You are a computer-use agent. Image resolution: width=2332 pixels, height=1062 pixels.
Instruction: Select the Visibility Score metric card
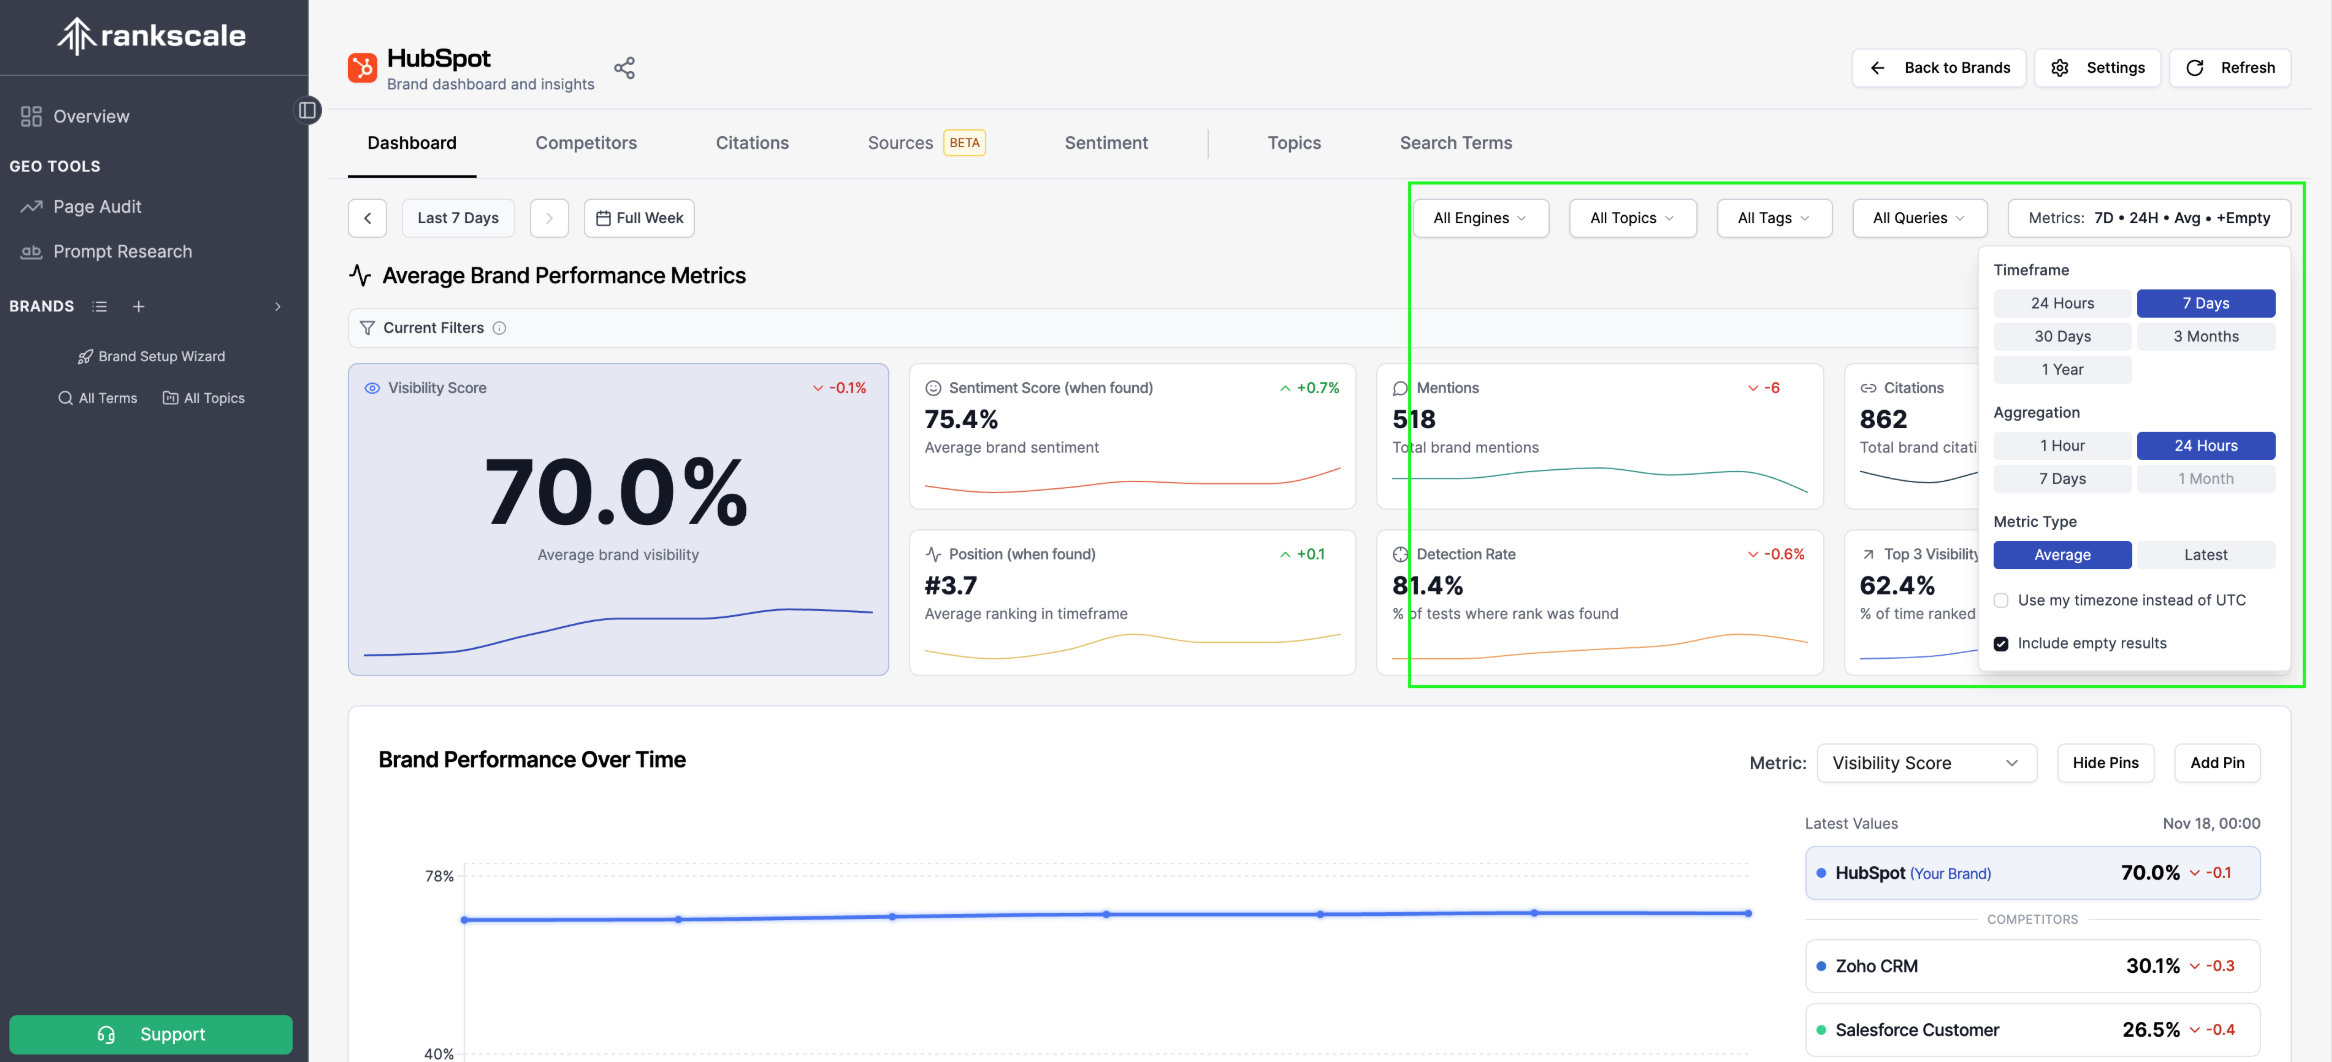pyautogui.click(x=618, y=519)
